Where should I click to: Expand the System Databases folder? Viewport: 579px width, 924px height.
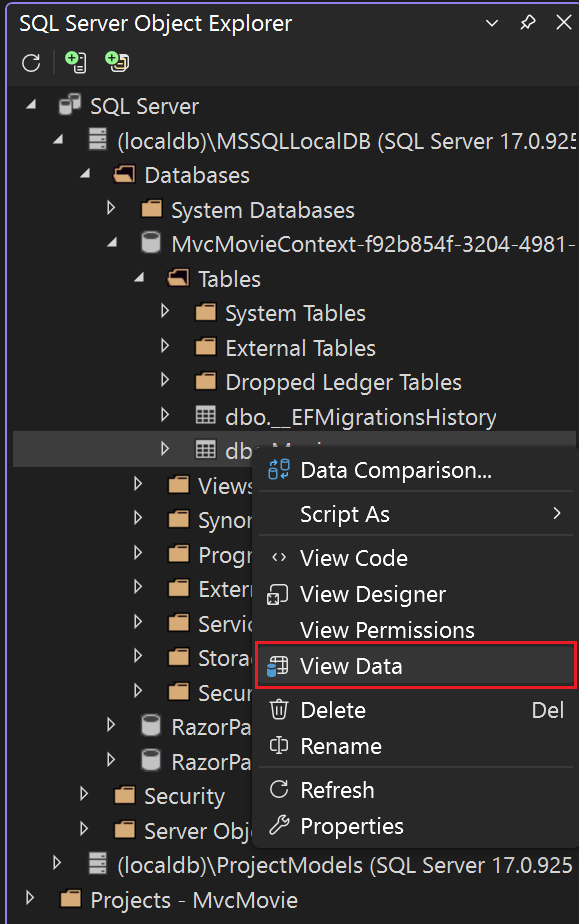111,208
